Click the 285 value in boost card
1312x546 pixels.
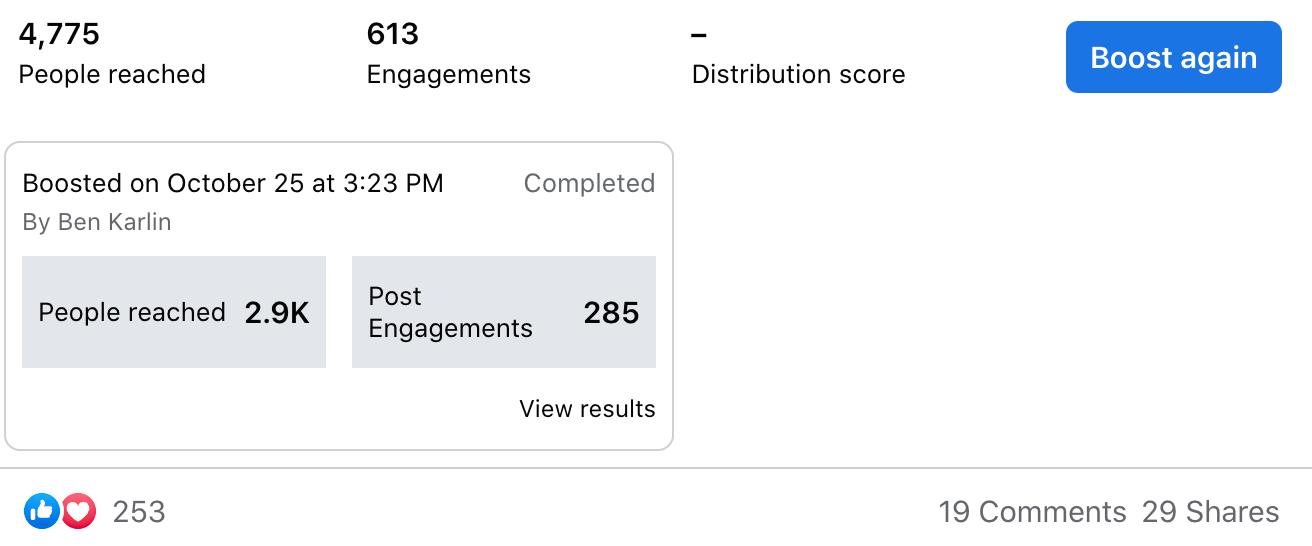click(611, 313)
